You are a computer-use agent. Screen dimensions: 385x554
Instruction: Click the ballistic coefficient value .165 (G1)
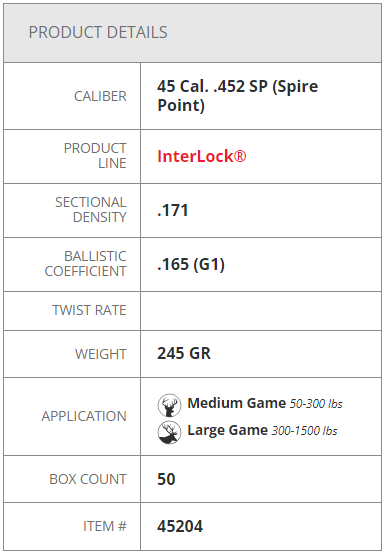[x=191, y=264]
